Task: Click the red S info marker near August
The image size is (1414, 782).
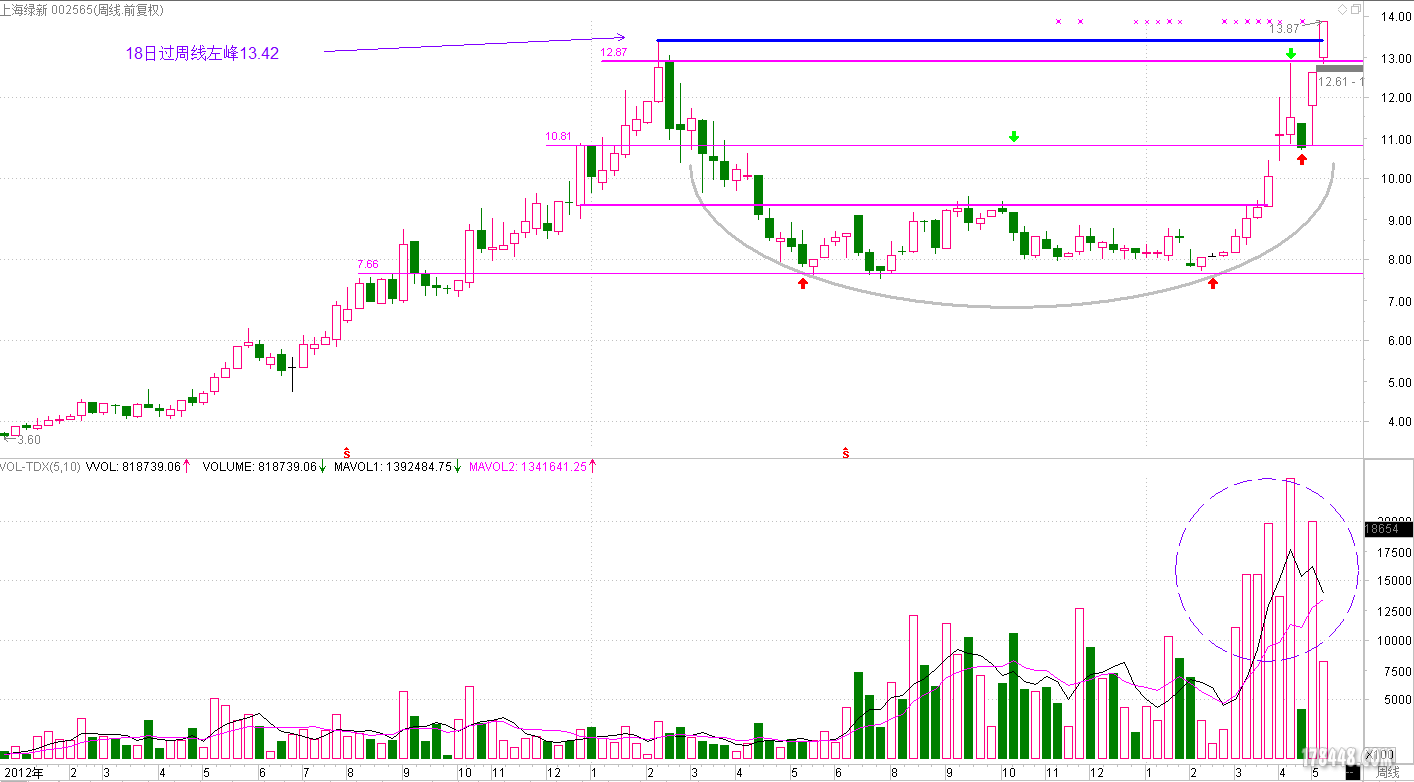Action: click(x=347, y=453)
